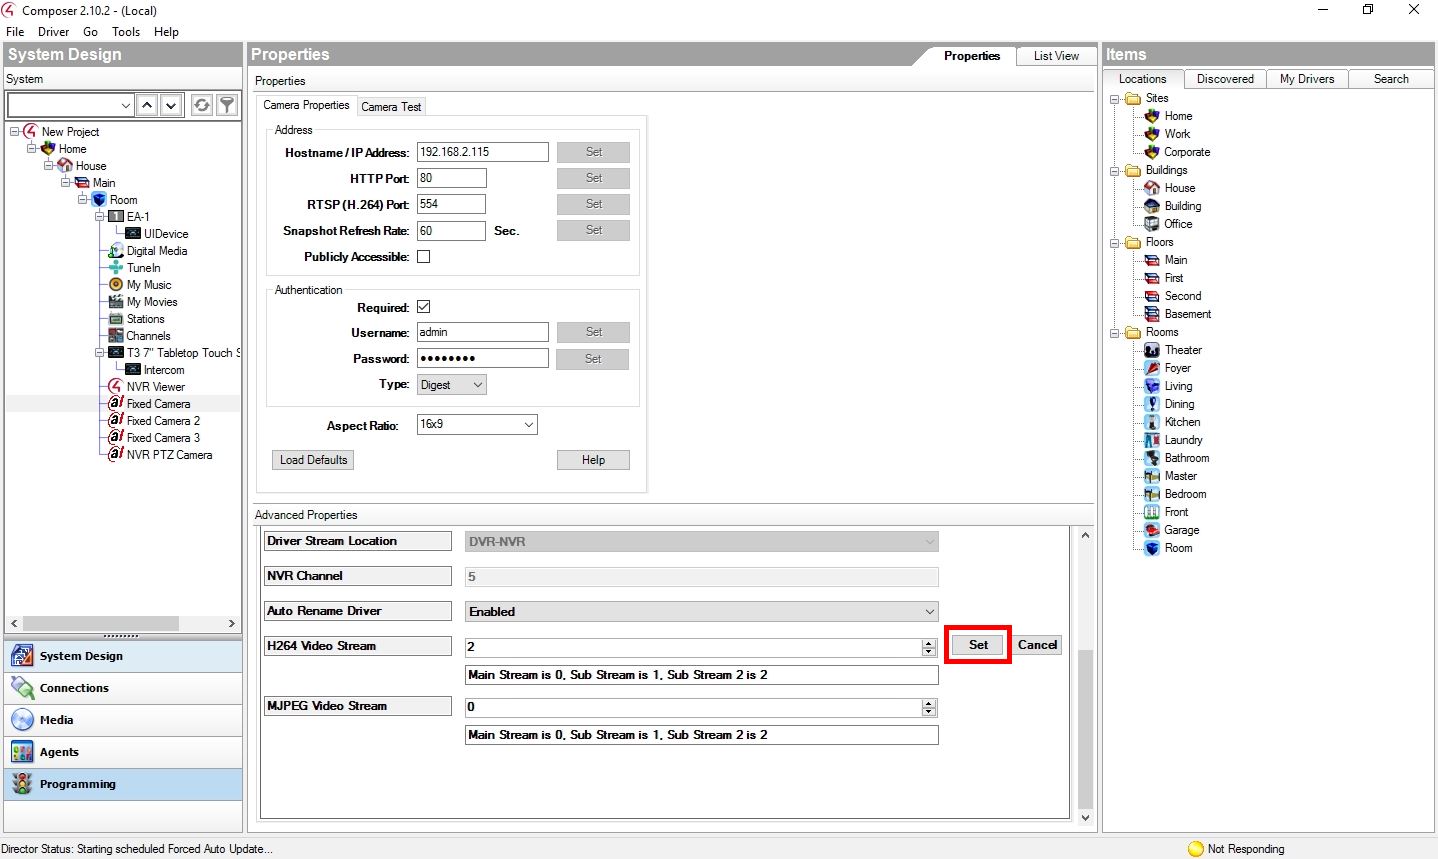Collapse the New Project tree node
The height and width of the screenshot is (859, 1438).
coord(15,132)
